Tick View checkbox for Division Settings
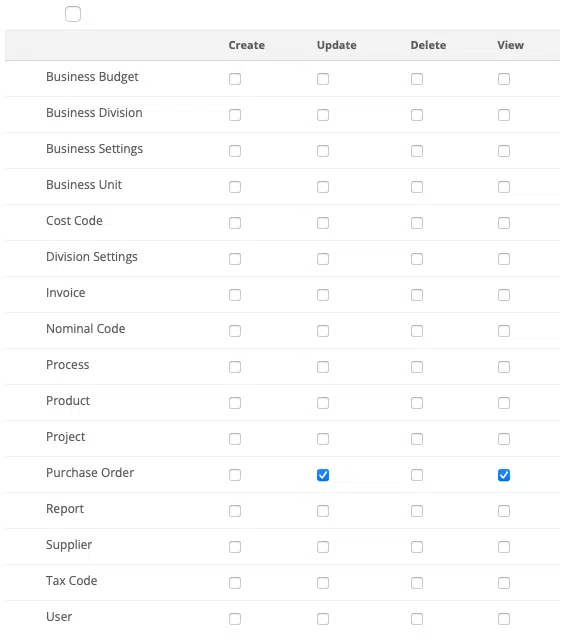Screen dimensions: 580x642 coord(504,259)
